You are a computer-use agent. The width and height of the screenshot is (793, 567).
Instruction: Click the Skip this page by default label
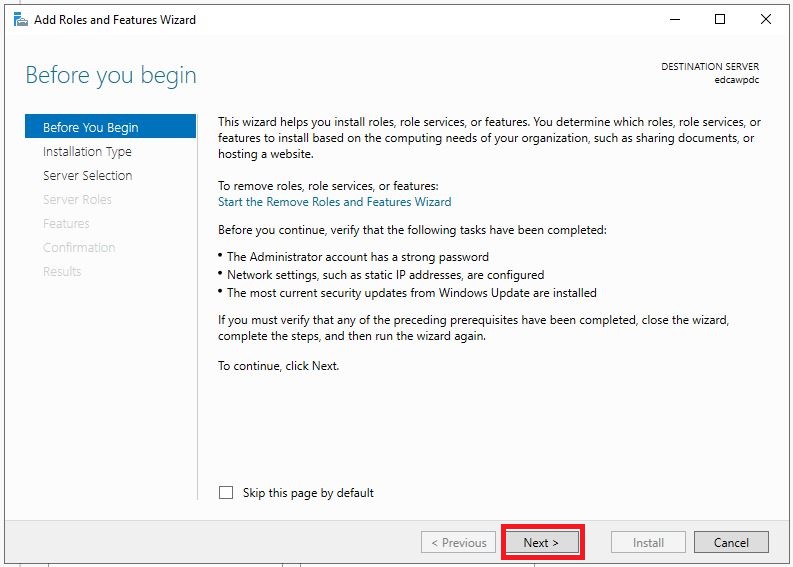pos(308,493)
